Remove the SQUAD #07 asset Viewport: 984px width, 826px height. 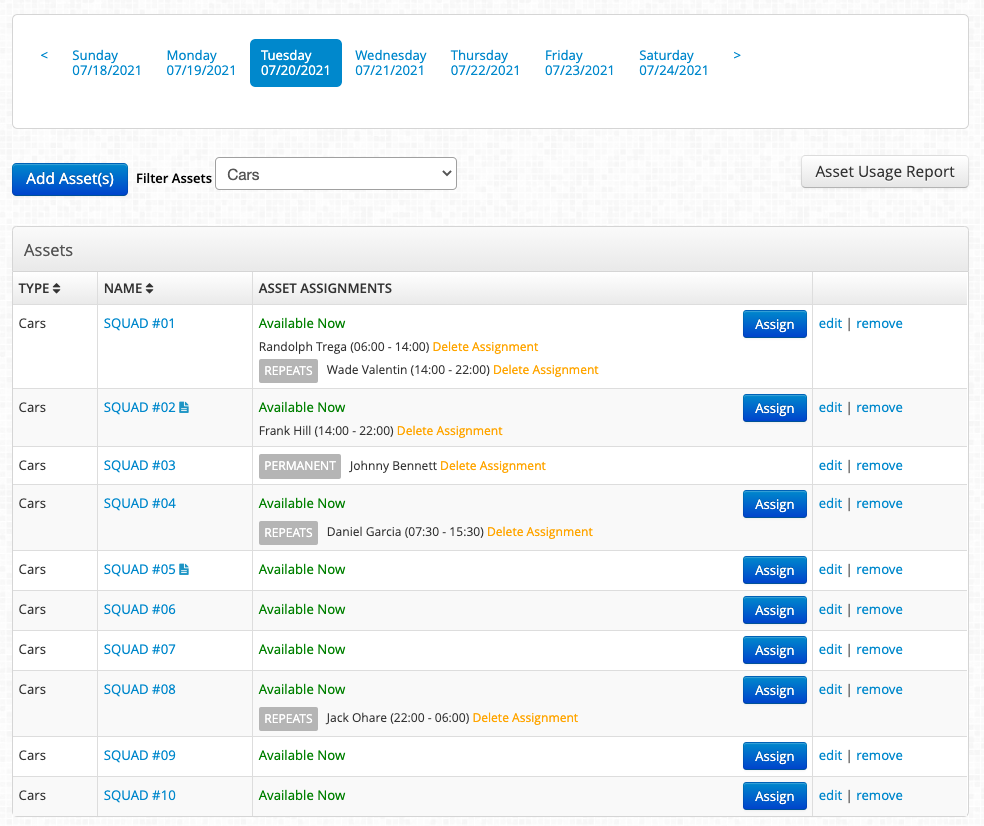879,650
